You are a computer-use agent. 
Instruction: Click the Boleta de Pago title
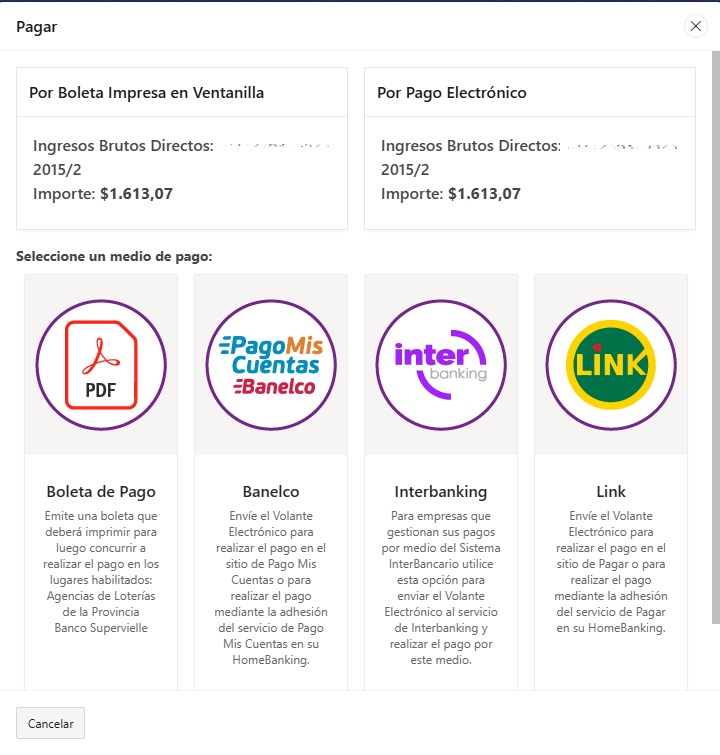coord(101,491)
